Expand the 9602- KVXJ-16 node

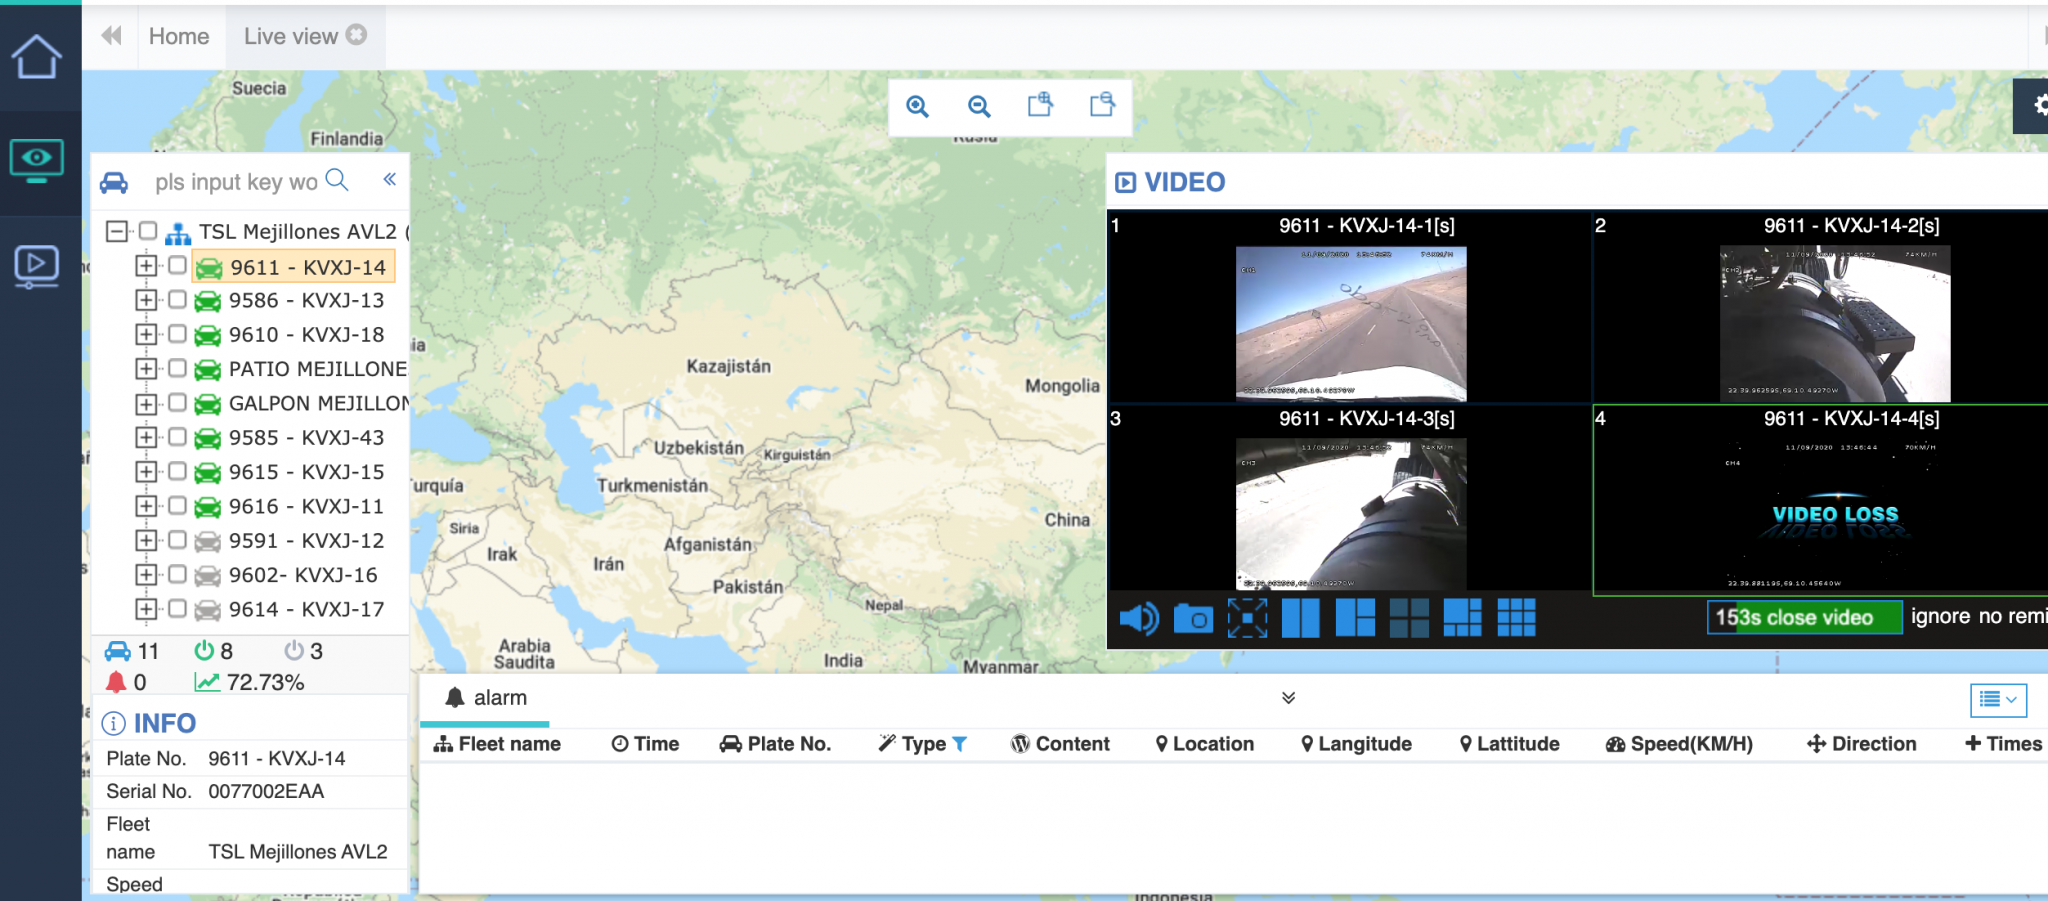(x=146, y=574)
